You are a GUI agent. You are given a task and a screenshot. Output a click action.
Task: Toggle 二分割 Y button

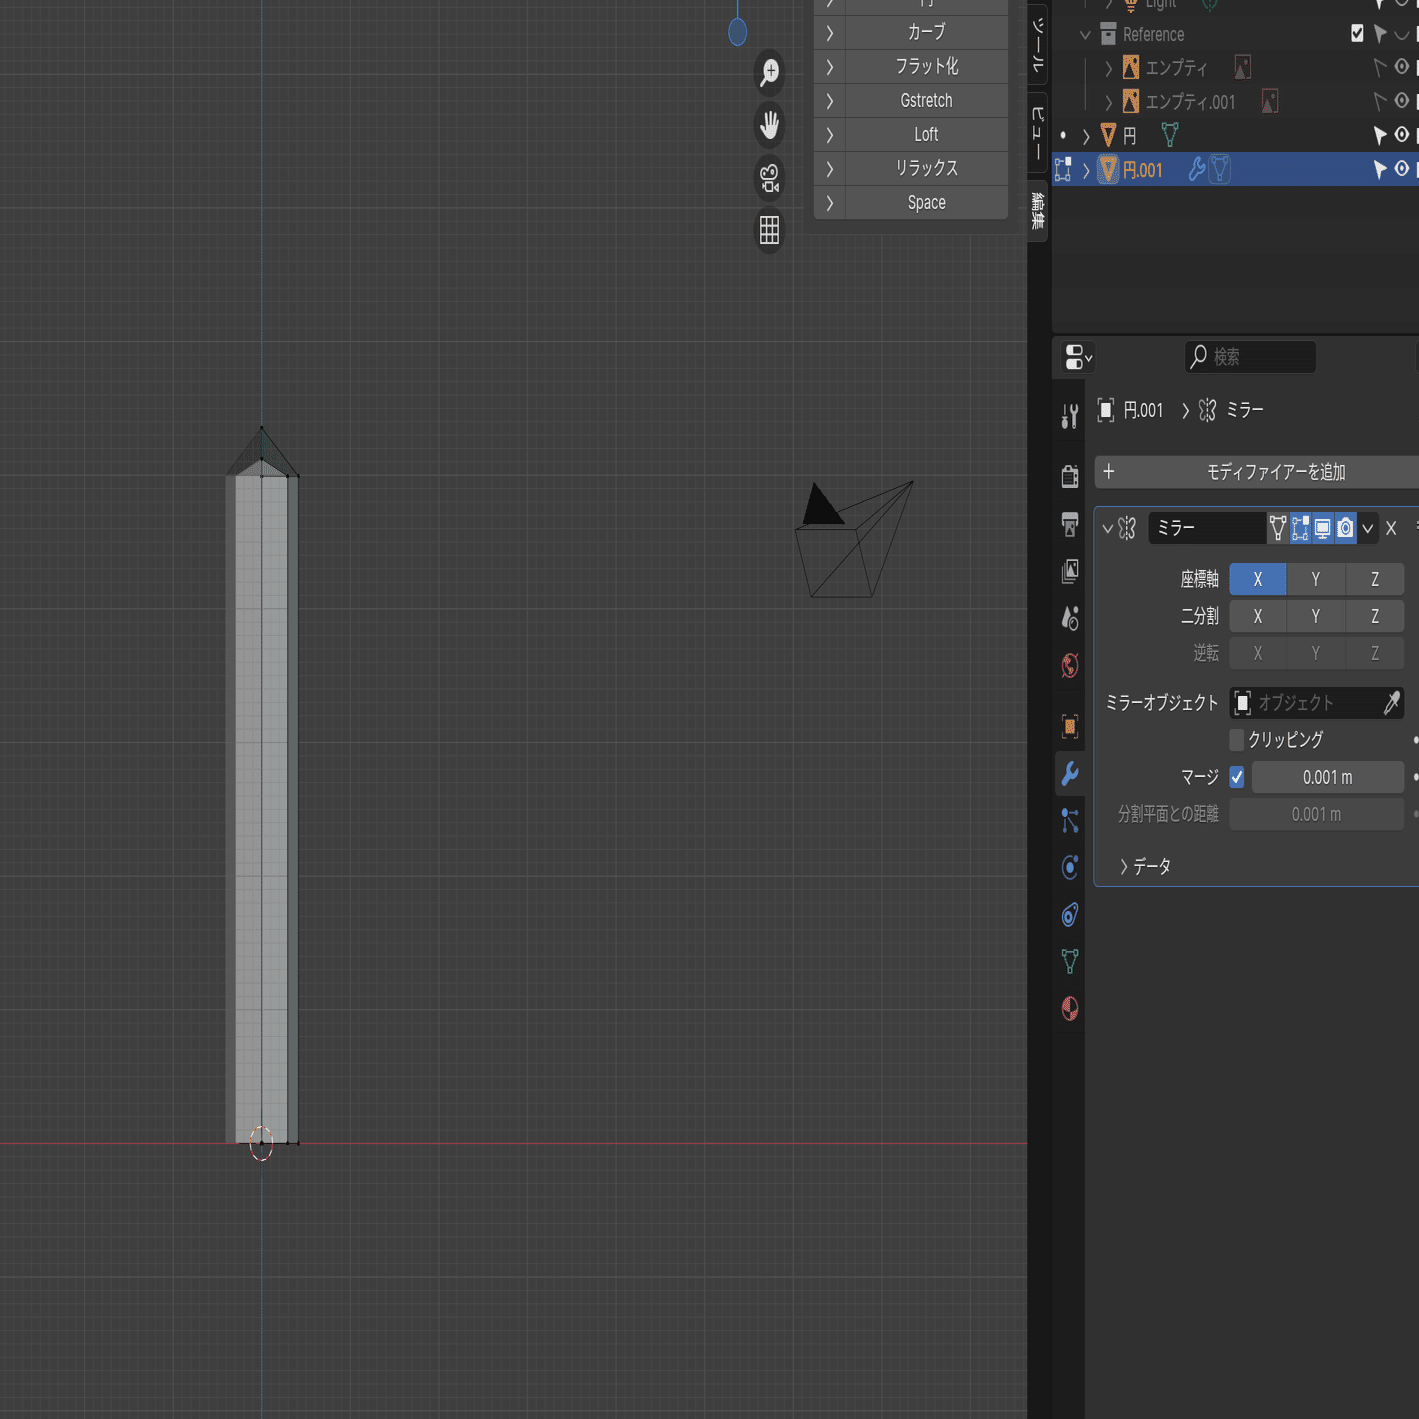point(1316,616)
